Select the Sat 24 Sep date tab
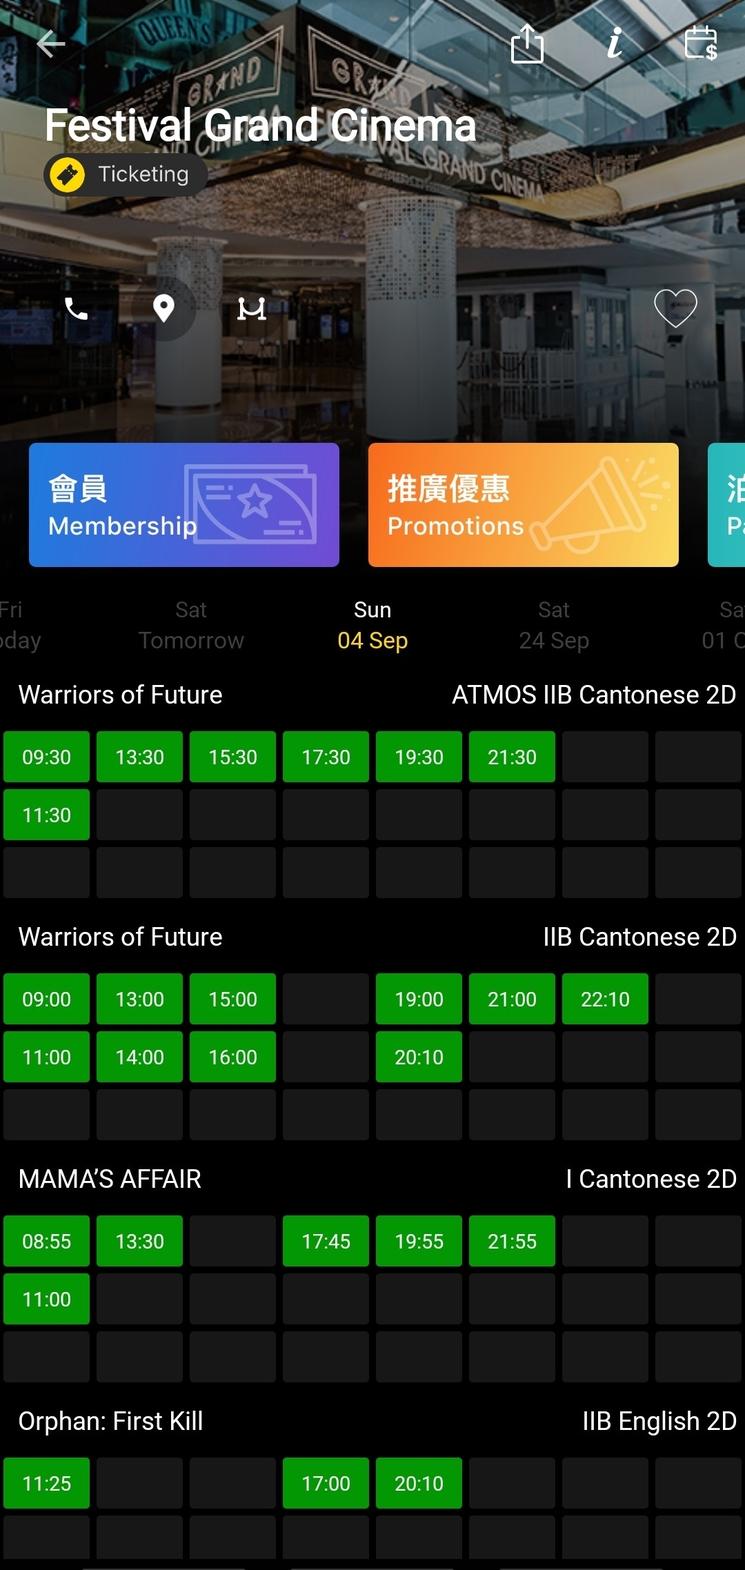The image size is (745, 1570). (554, 625)
